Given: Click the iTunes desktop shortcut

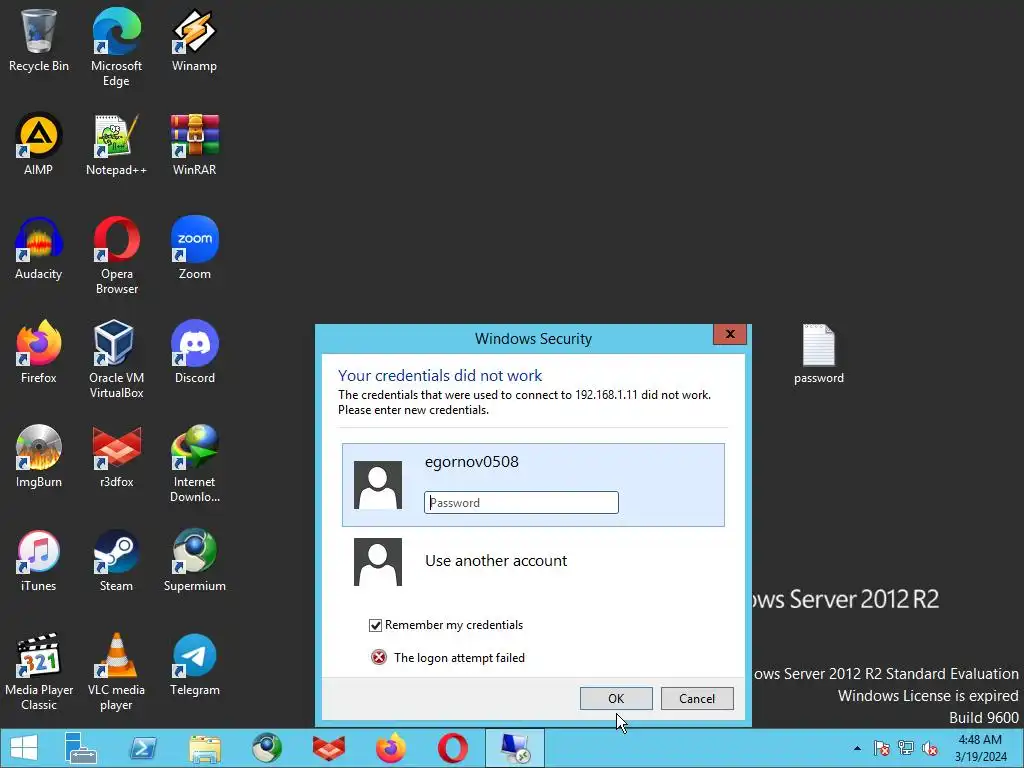Looking at the screenshot, I should (39, 560).
